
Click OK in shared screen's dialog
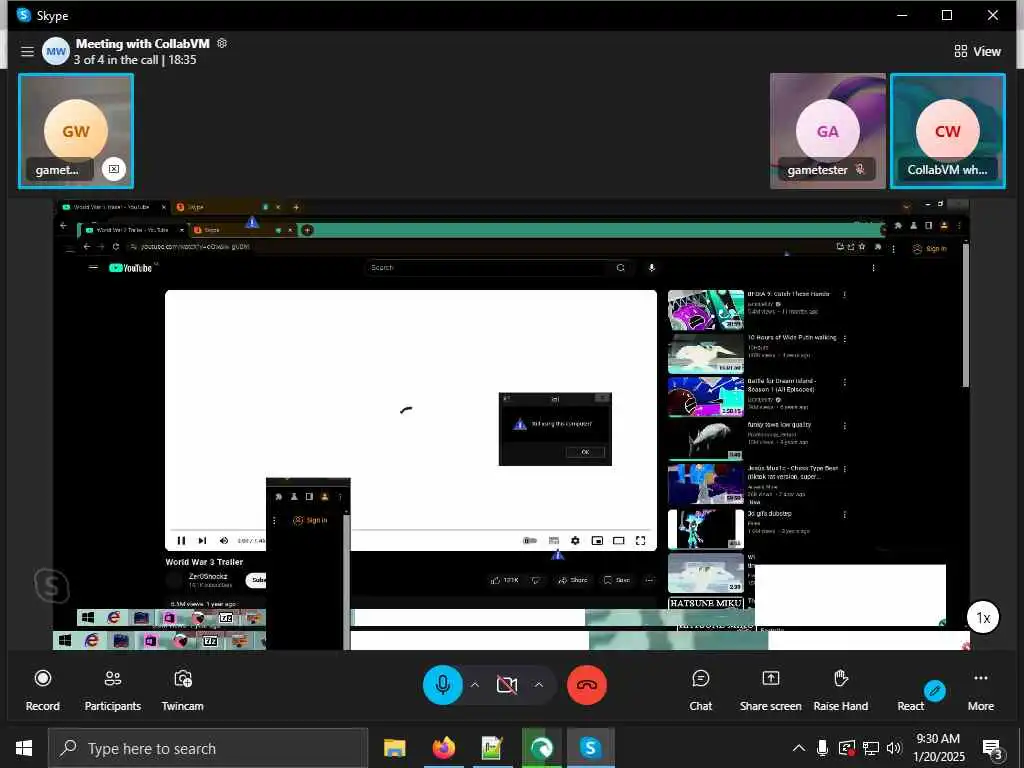[x=585, y=452]
